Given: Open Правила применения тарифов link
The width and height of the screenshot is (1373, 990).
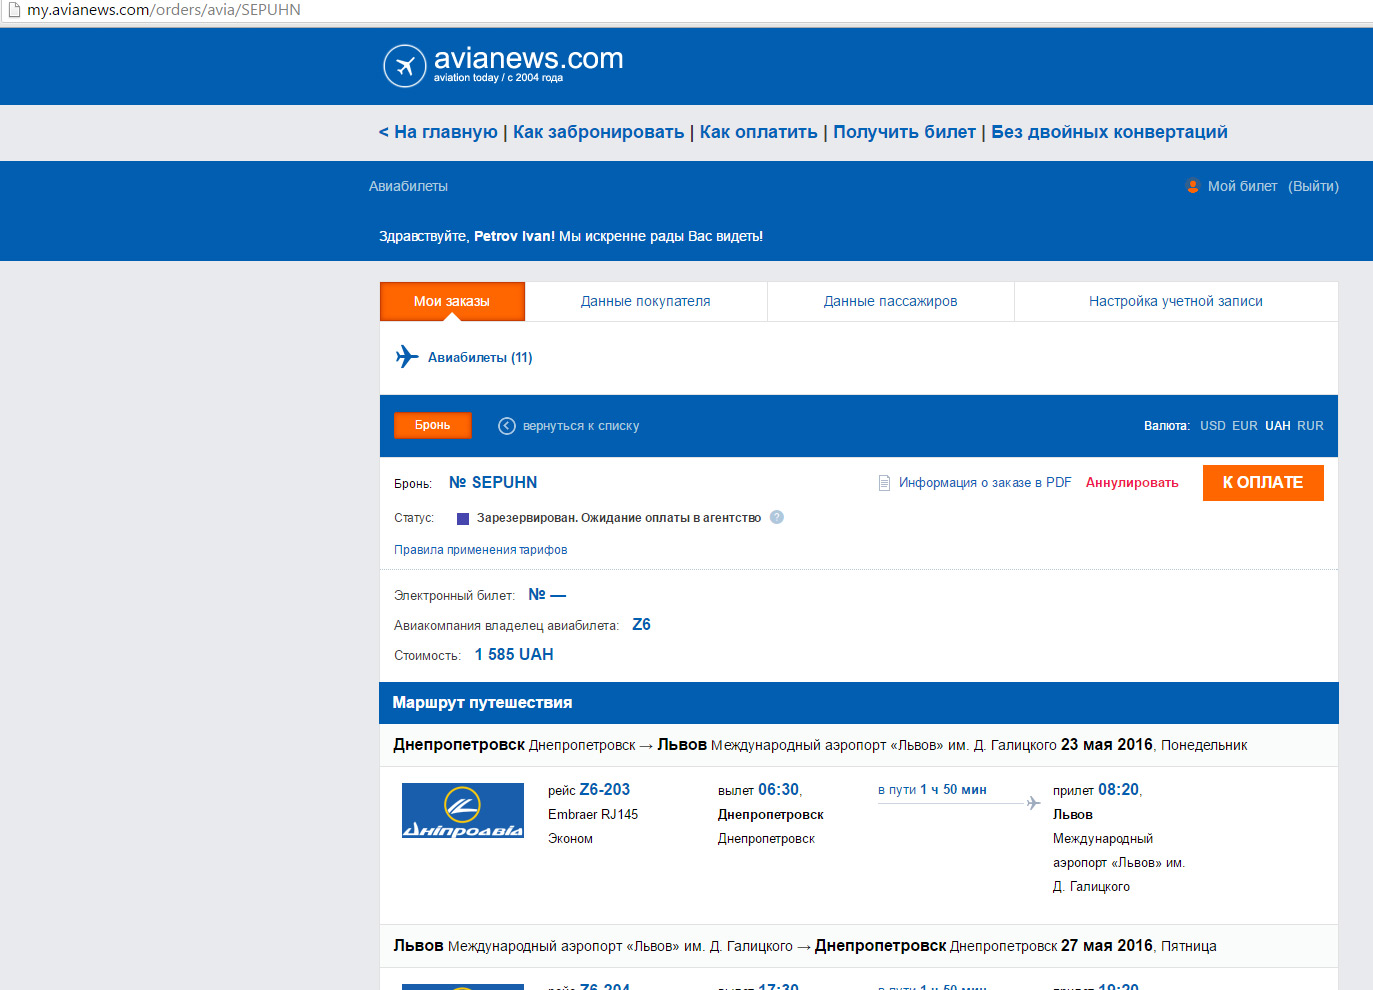Looking at the screenshot, I should [481, 550].
